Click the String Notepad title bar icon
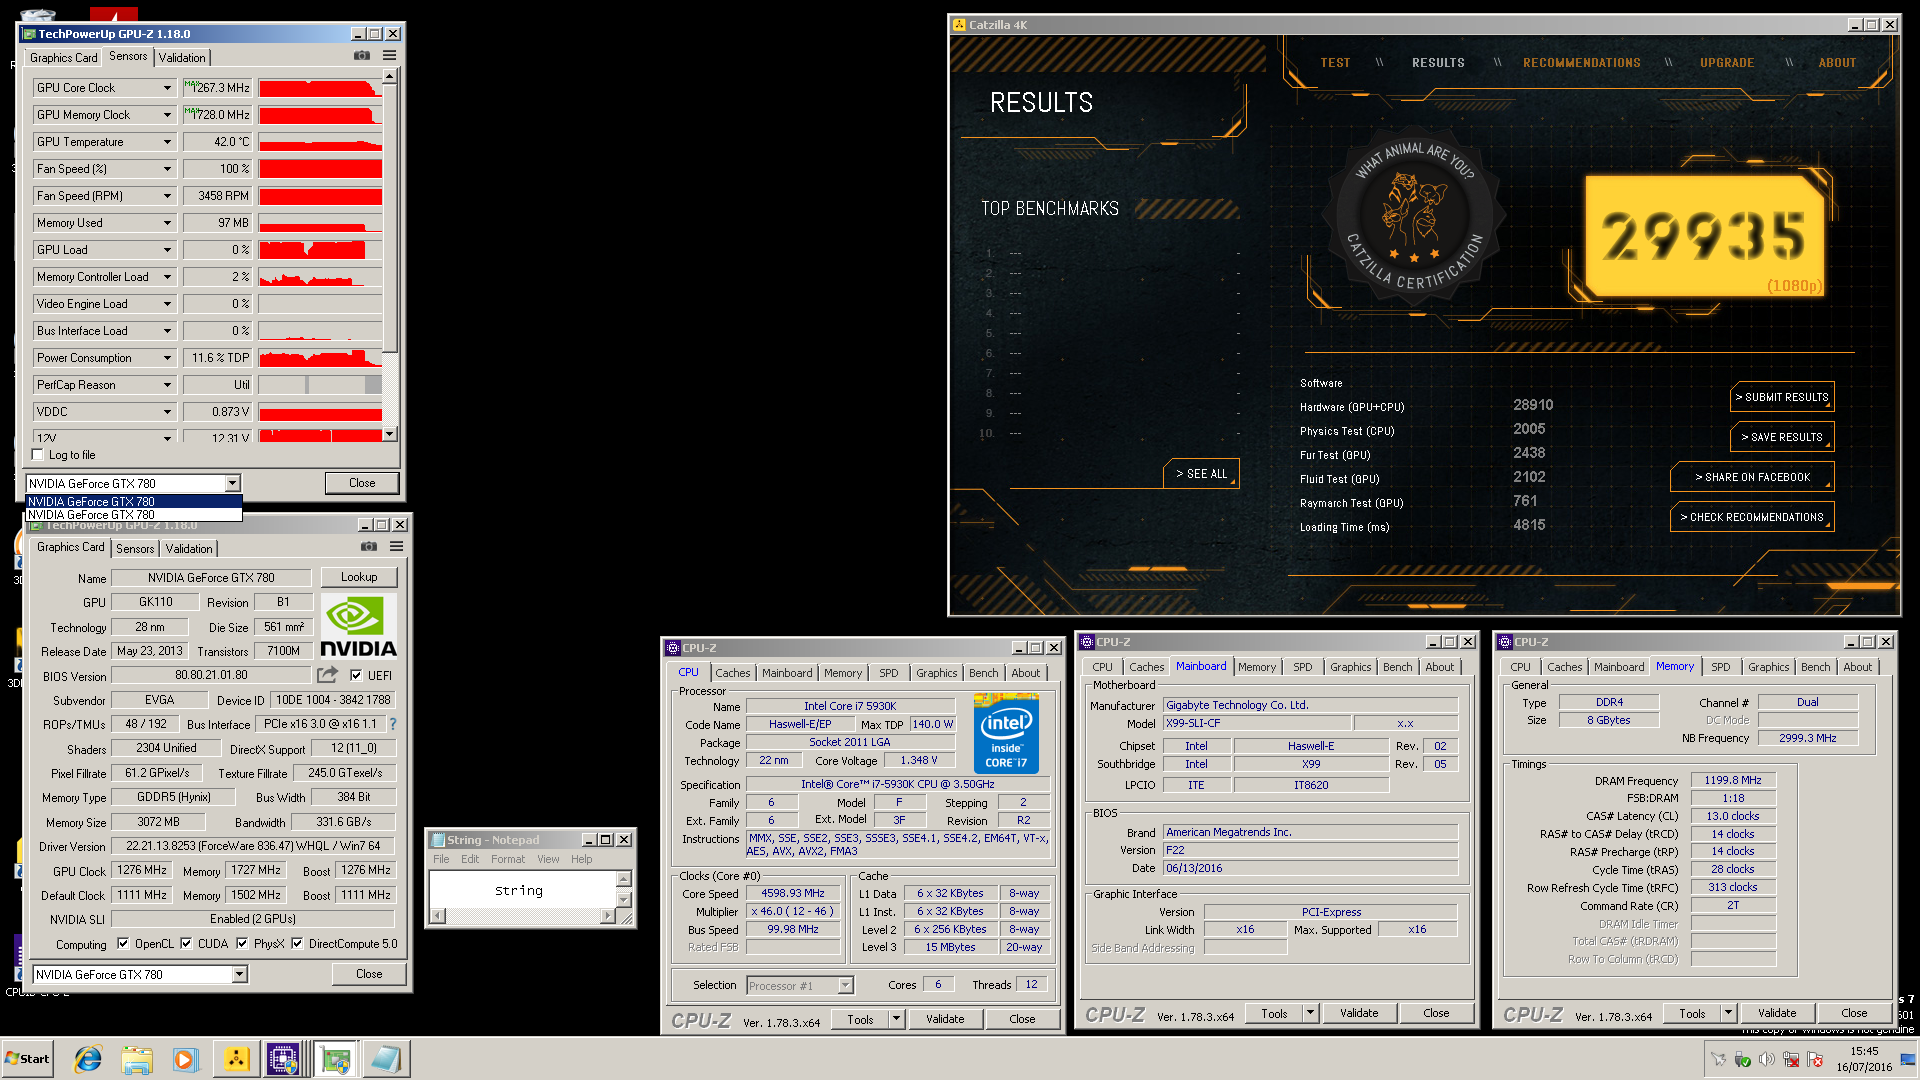The width and height of the screenshot is (1920, 1080). (438, 840)
